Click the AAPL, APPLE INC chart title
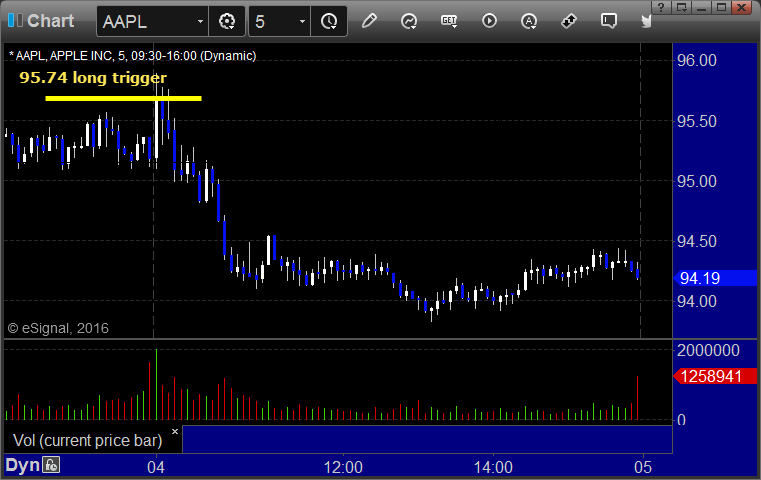Image resolution: width=761 pixels, height=480 pixels. [x=132, y=56]
